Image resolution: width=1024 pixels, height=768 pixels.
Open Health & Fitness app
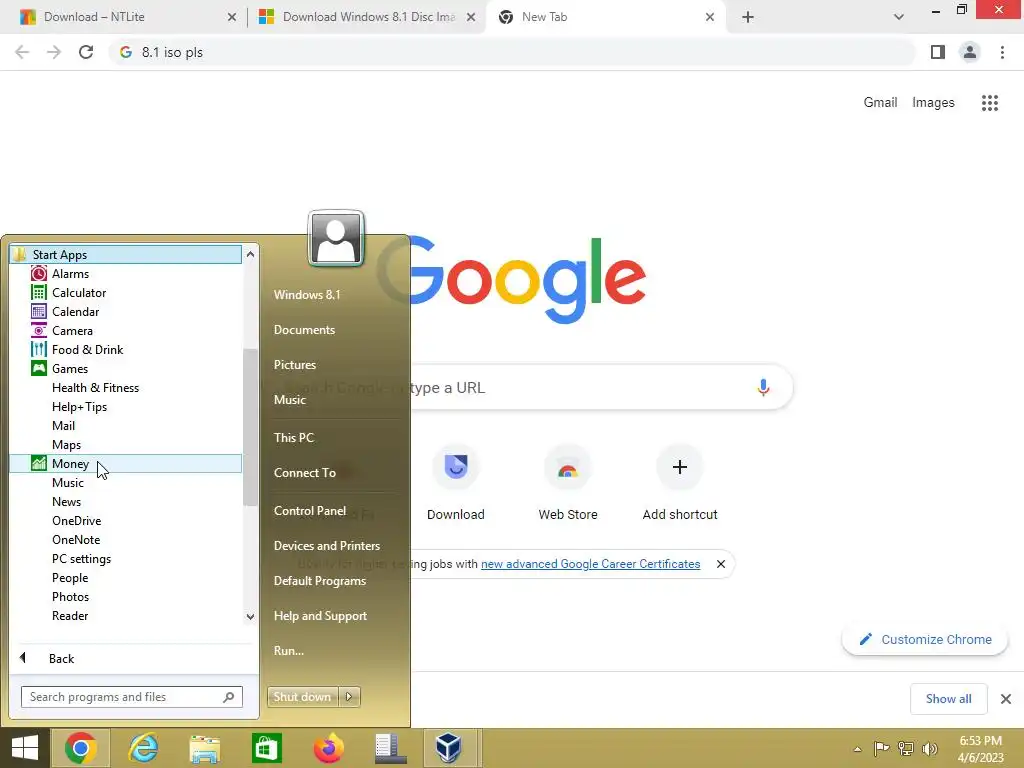coord(95,387)
